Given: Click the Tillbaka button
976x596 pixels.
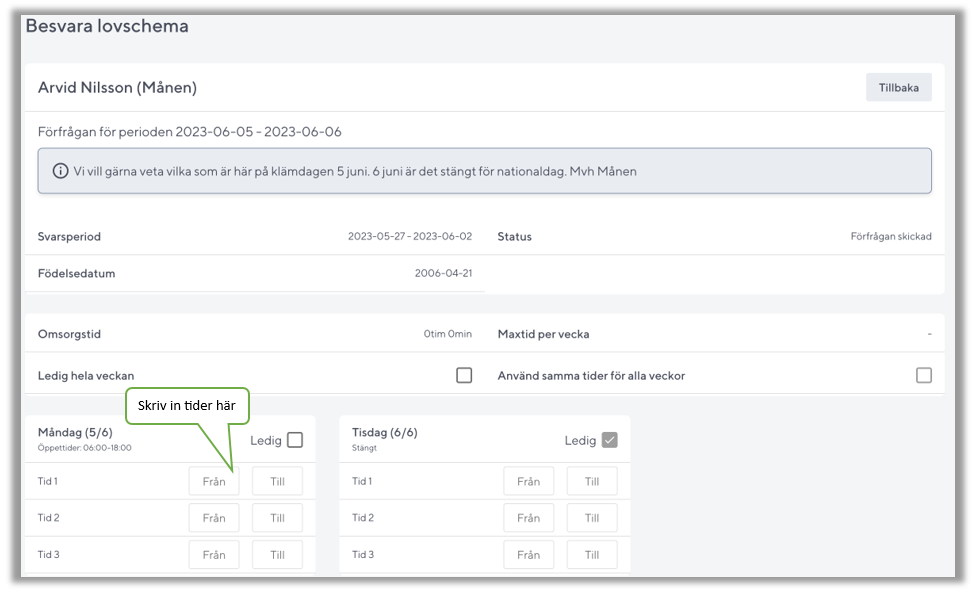Looking at the screenshot, I should click(898, 88).
